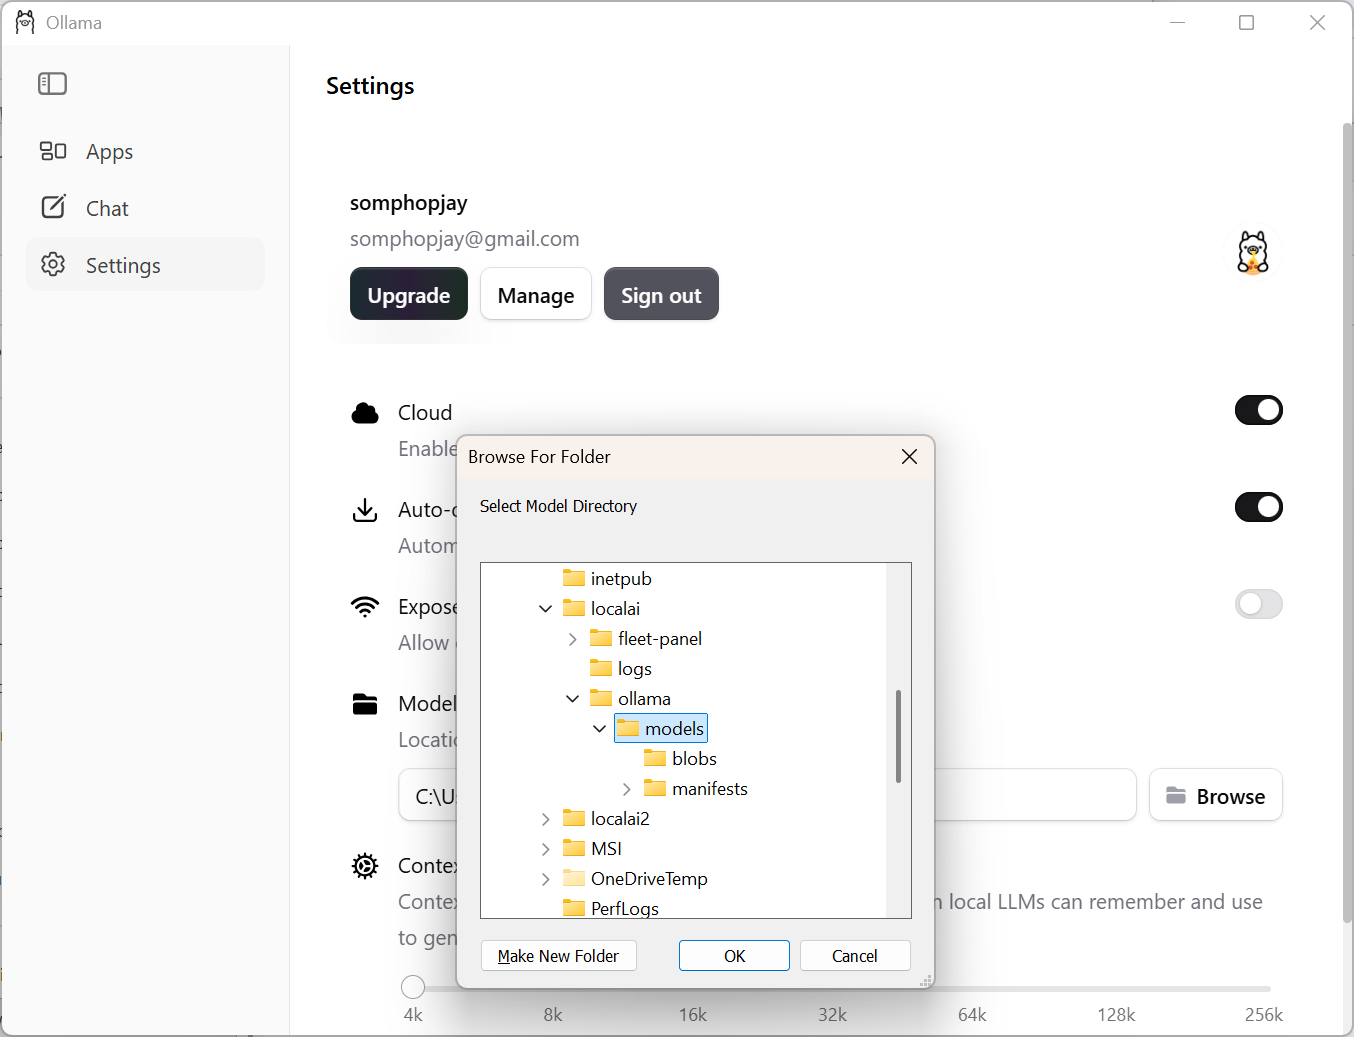Click the Cloud icon in settings

pos(365,413)
